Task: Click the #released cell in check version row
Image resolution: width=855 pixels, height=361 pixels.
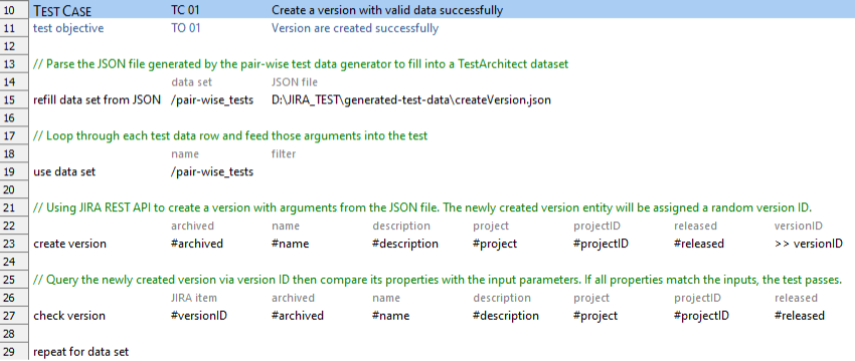Action: [x=799, y=316]
